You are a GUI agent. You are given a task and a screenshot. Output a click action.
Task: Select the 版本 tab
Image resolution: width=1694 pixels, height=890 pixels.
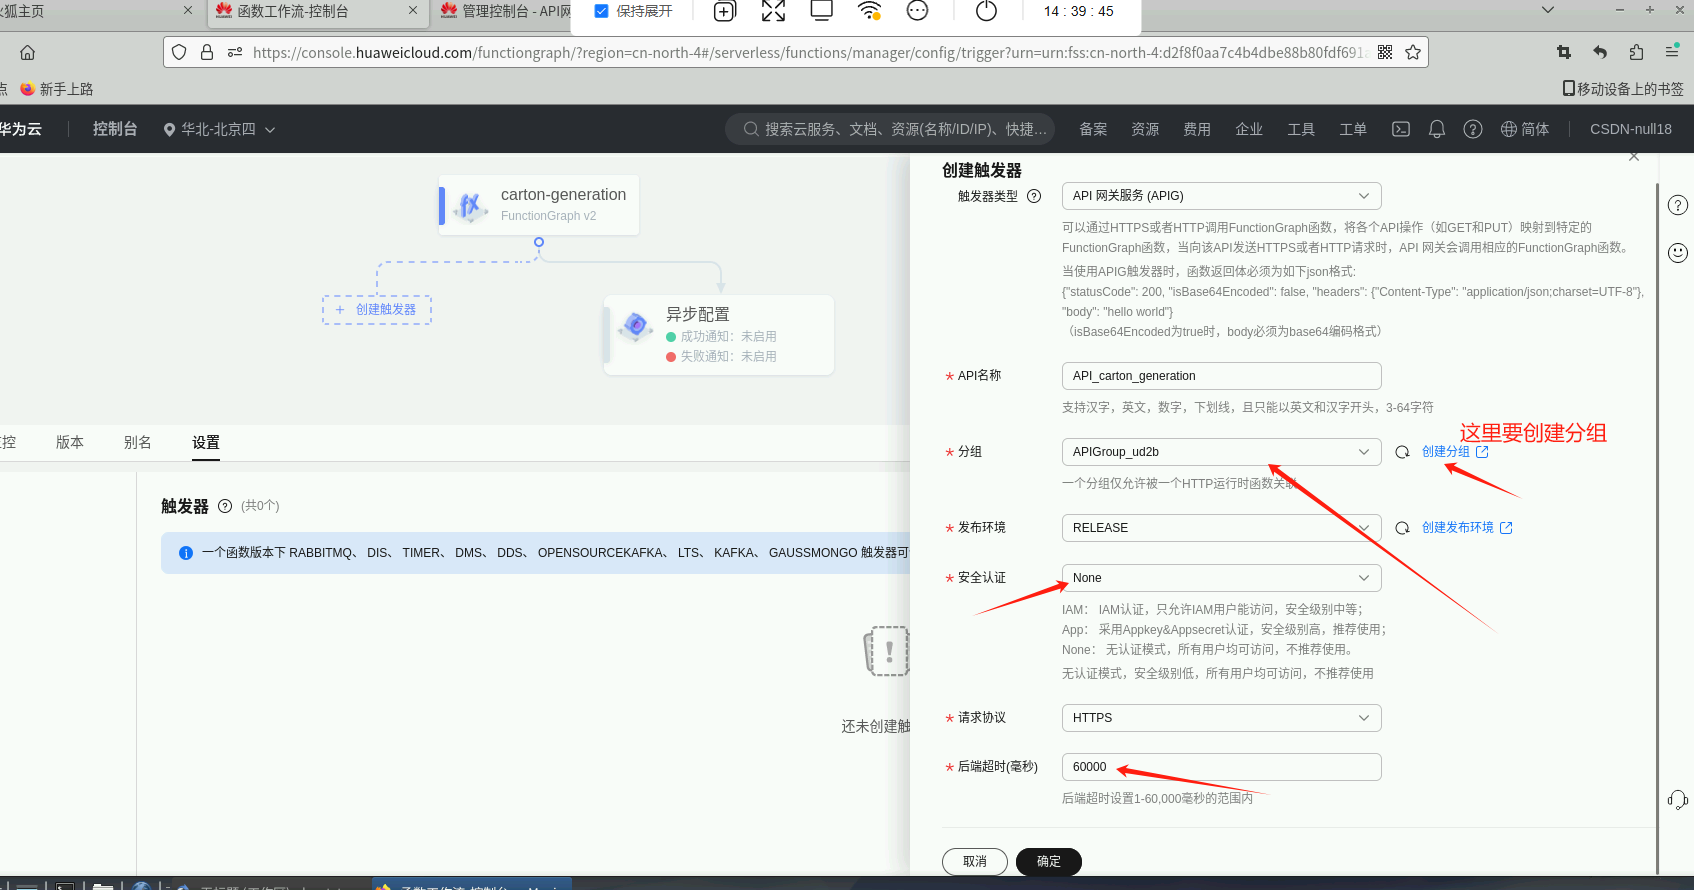click(70, 442)
